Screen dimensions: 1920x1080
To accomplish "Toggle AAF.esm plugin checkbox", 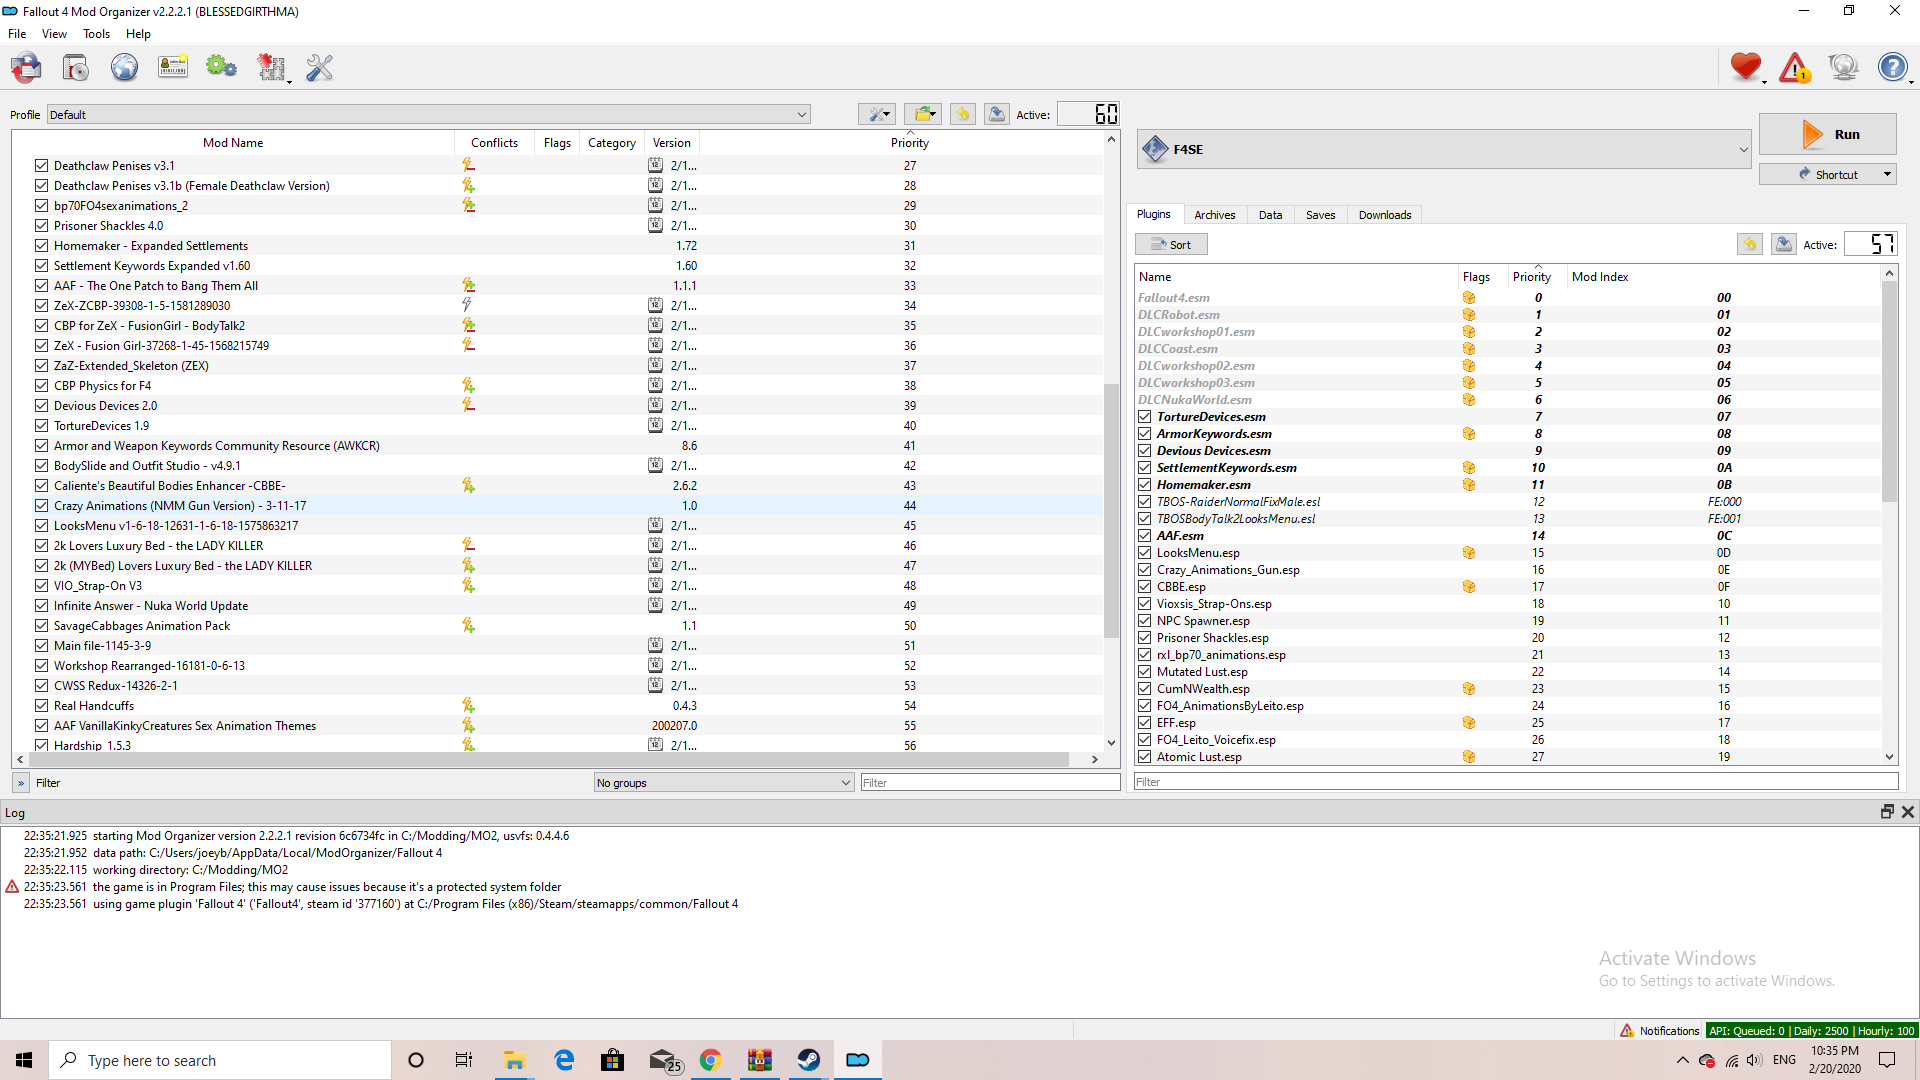I will pyautogui.click(x=1145, y=535).
